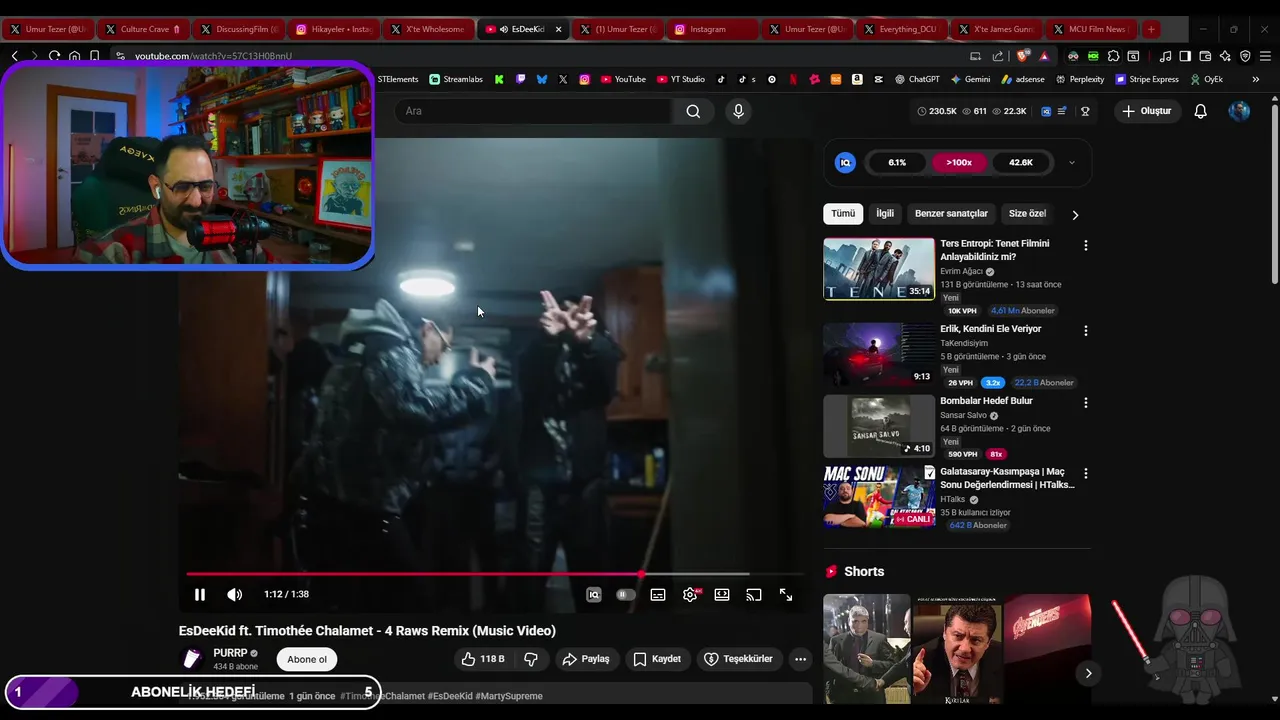Expand the vidIQ stats panel chevron
1280x720 pixels.
(x=1071, y=163)
